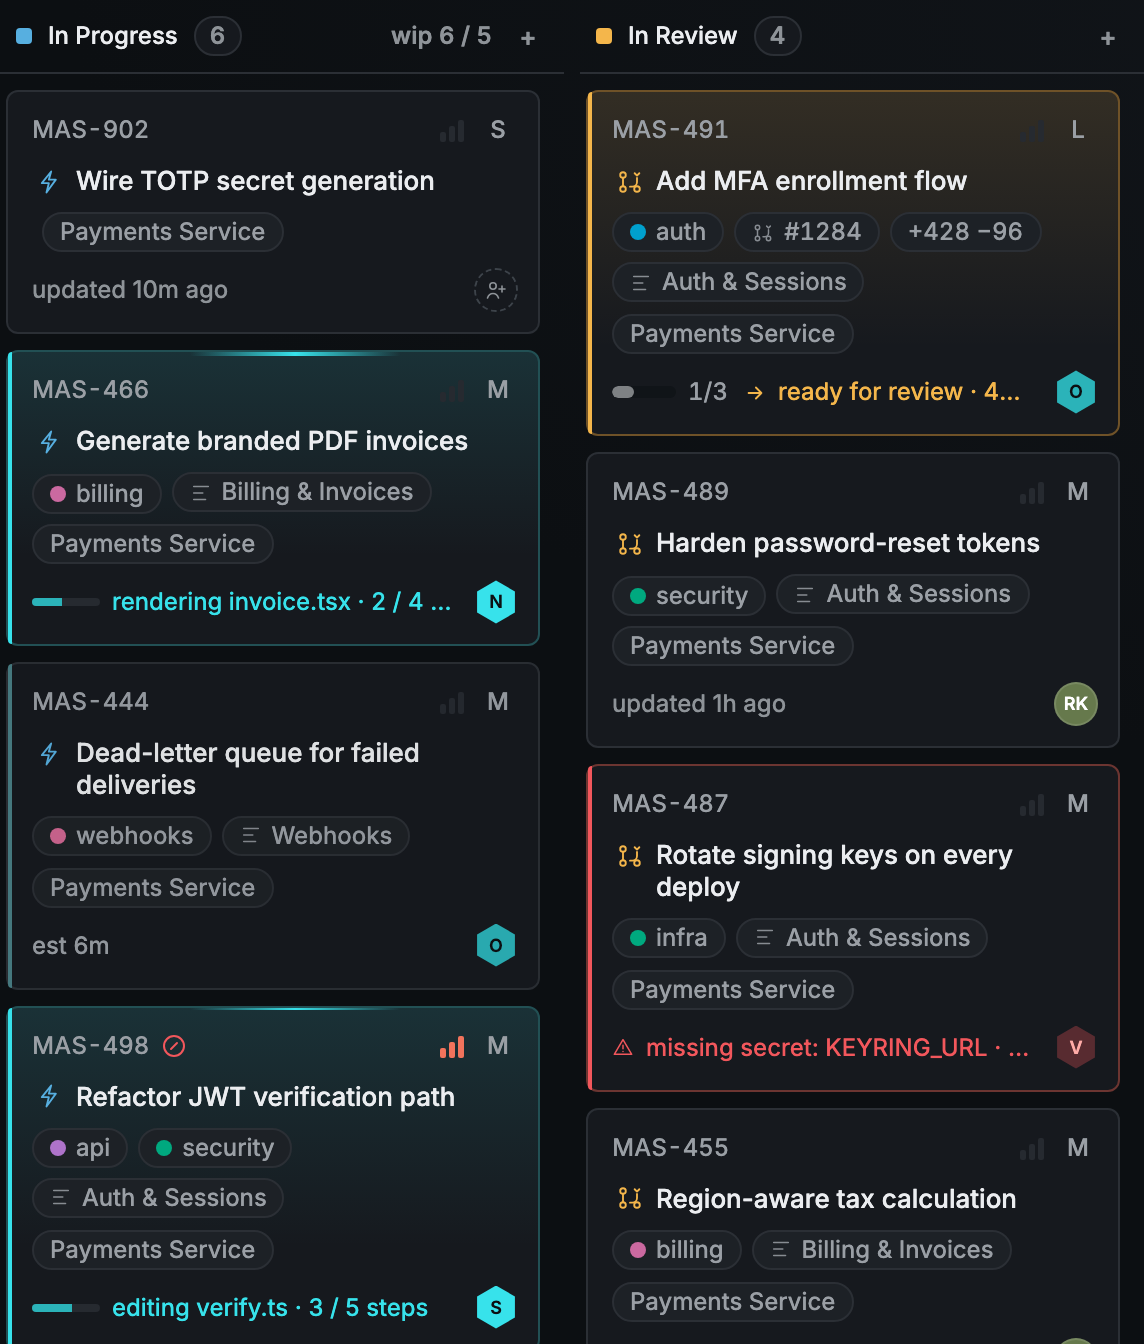Click the RK assignee avatar on MAS-489
1144x1344 pixels.
pos(1076,704)
